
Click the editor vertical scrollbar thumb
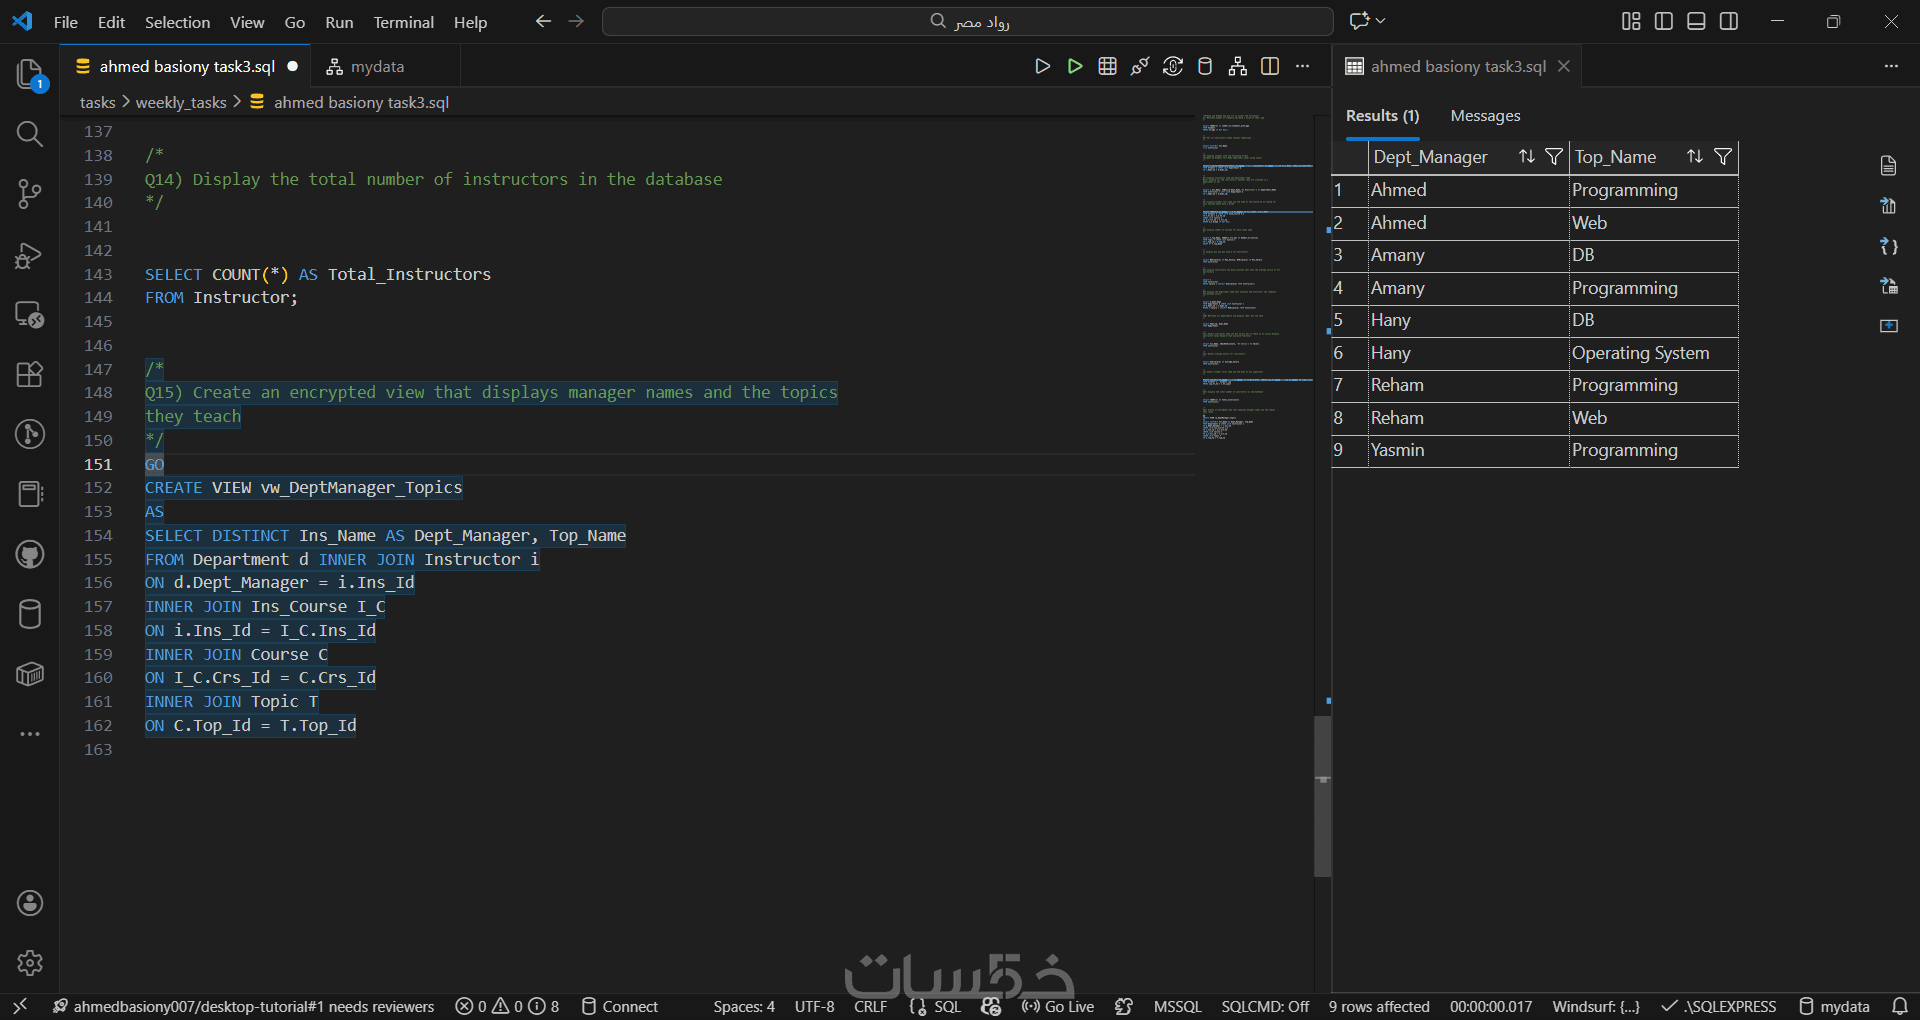tap(1322, 795)
